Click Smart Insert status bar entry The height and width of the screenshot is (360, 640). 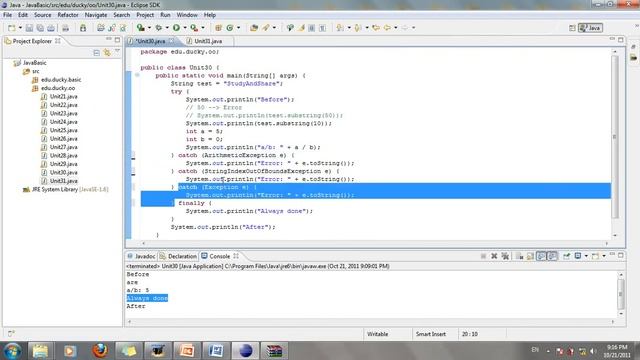(x=431, y=334)
